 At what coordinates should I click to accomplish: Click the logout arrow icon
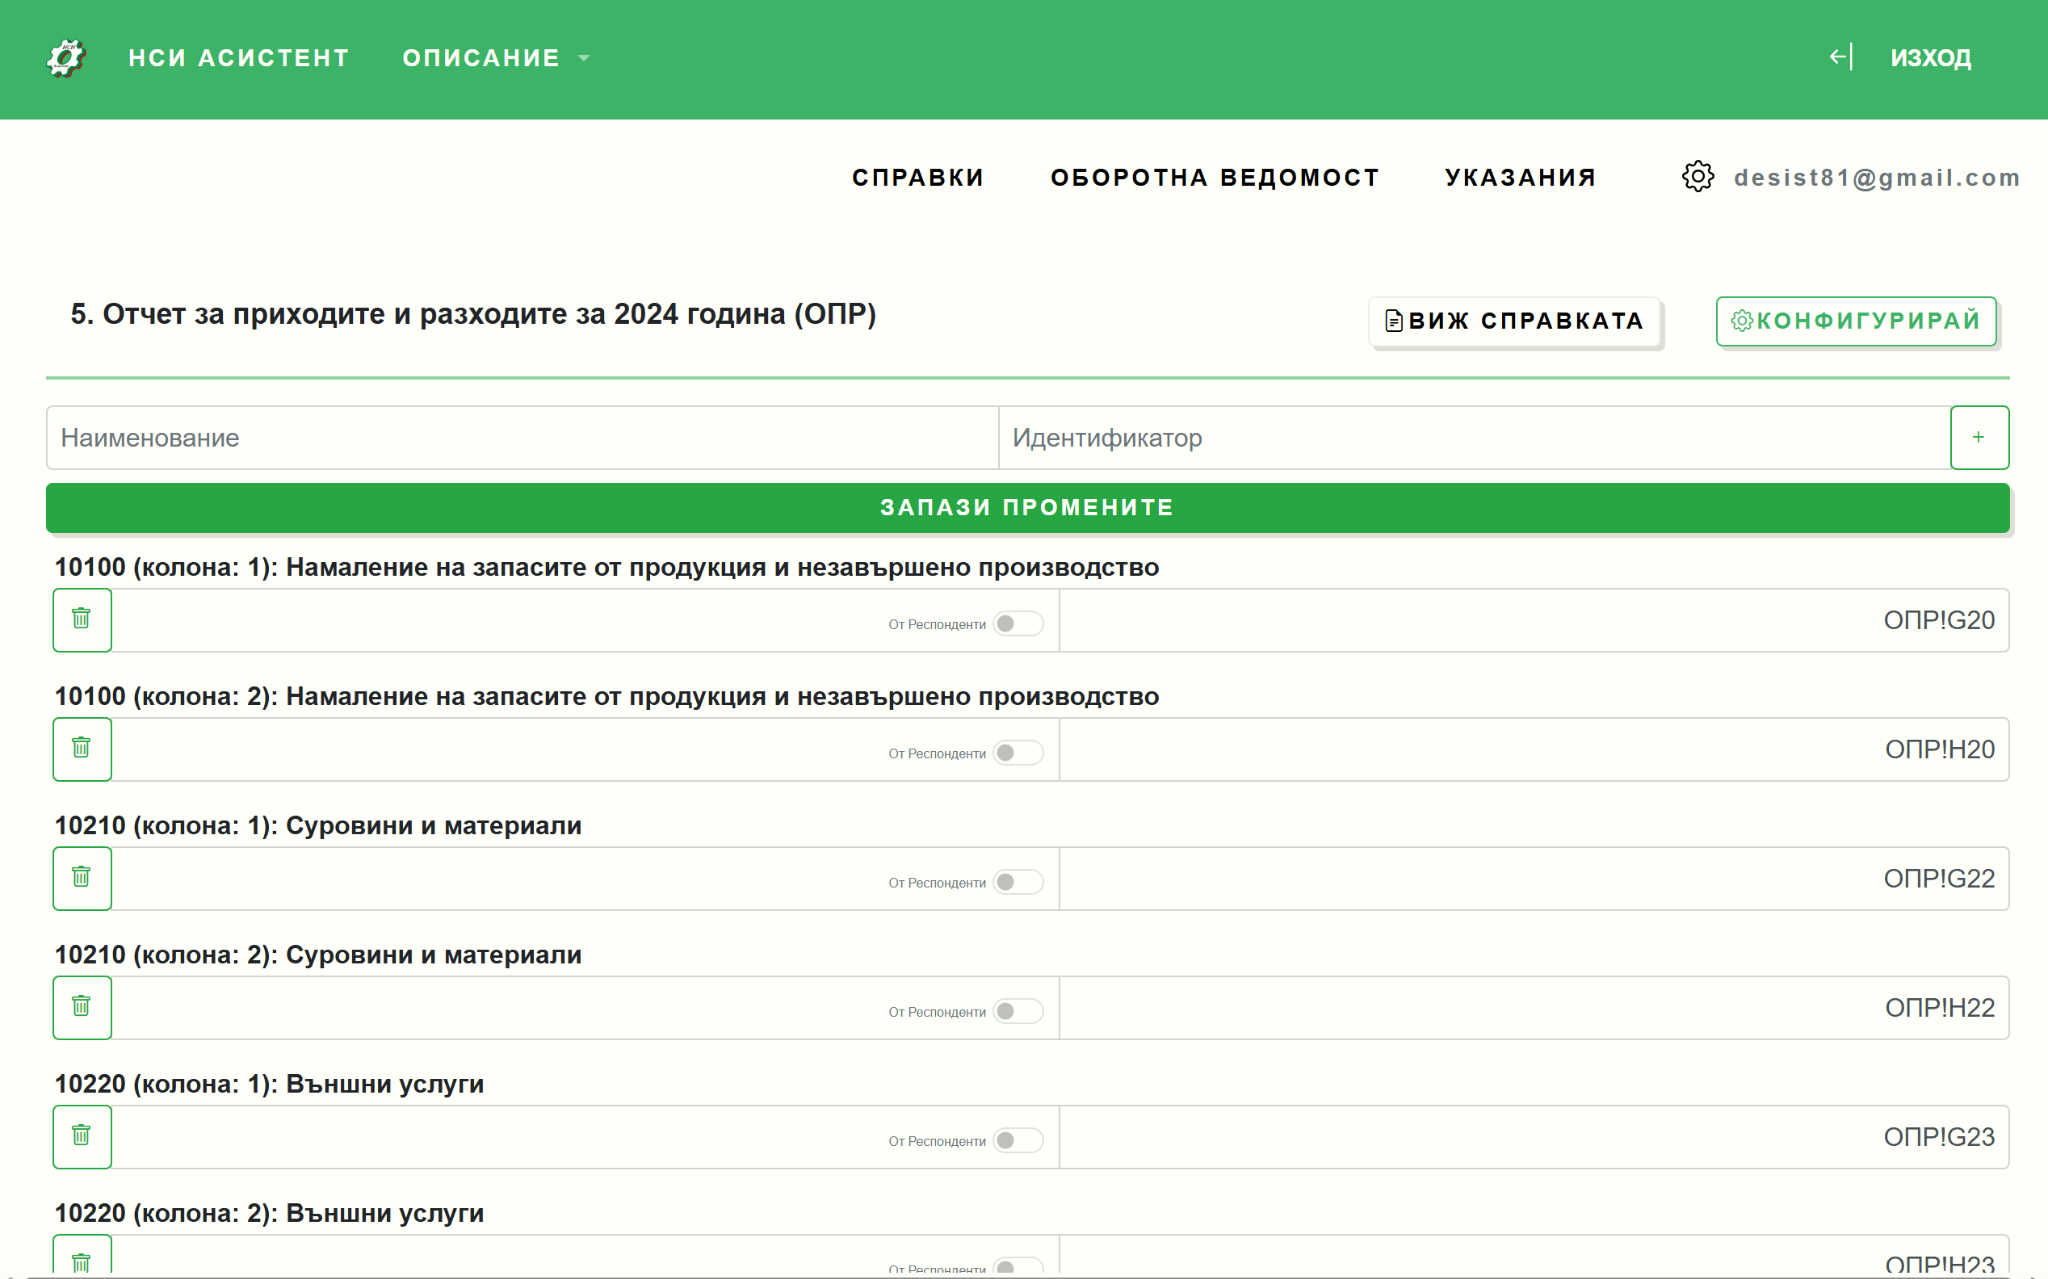point(1840,58)
